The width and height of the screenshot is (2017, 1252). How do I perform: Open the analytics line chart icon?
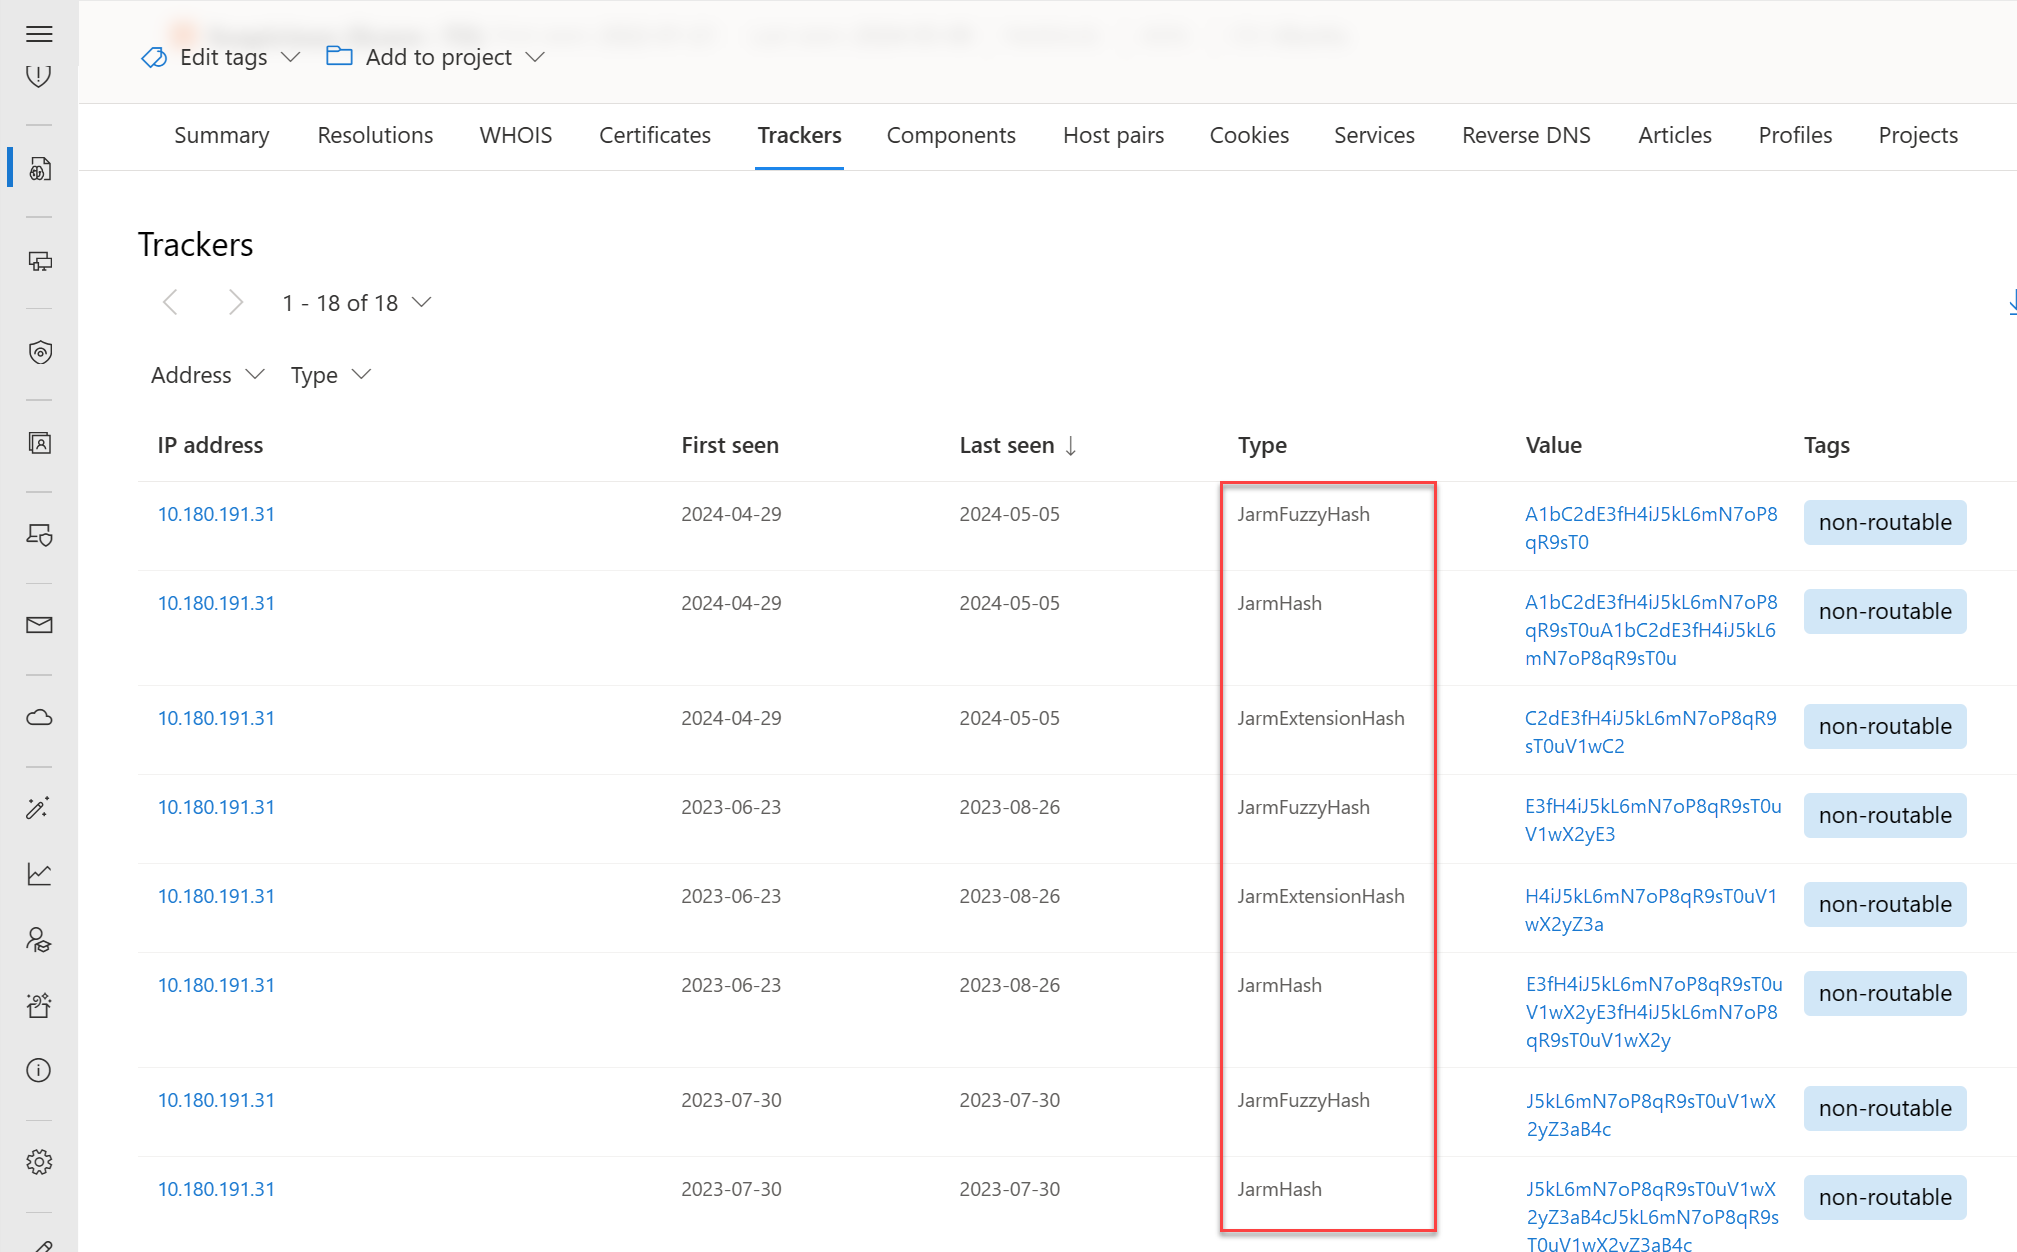pyautogui.click(x=39, y=874)
